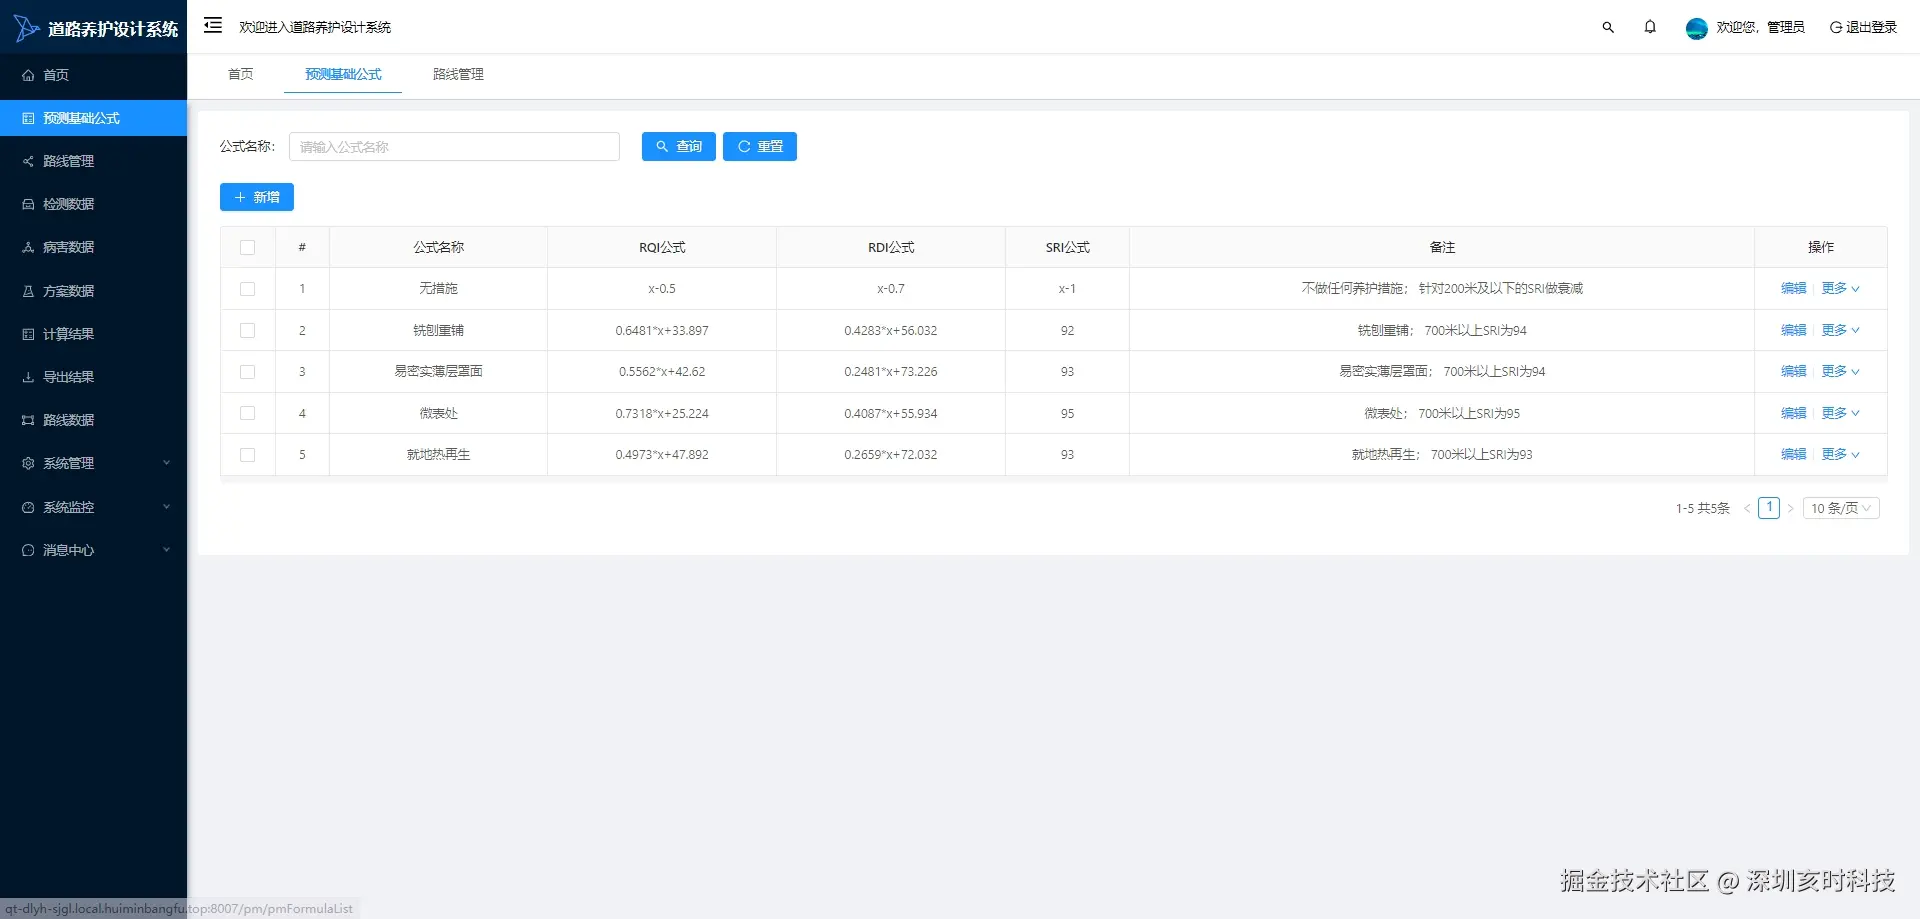1920x919 pixels.
Task: Check the box for row 铣刨重铺
Action: tap(248, 330)
